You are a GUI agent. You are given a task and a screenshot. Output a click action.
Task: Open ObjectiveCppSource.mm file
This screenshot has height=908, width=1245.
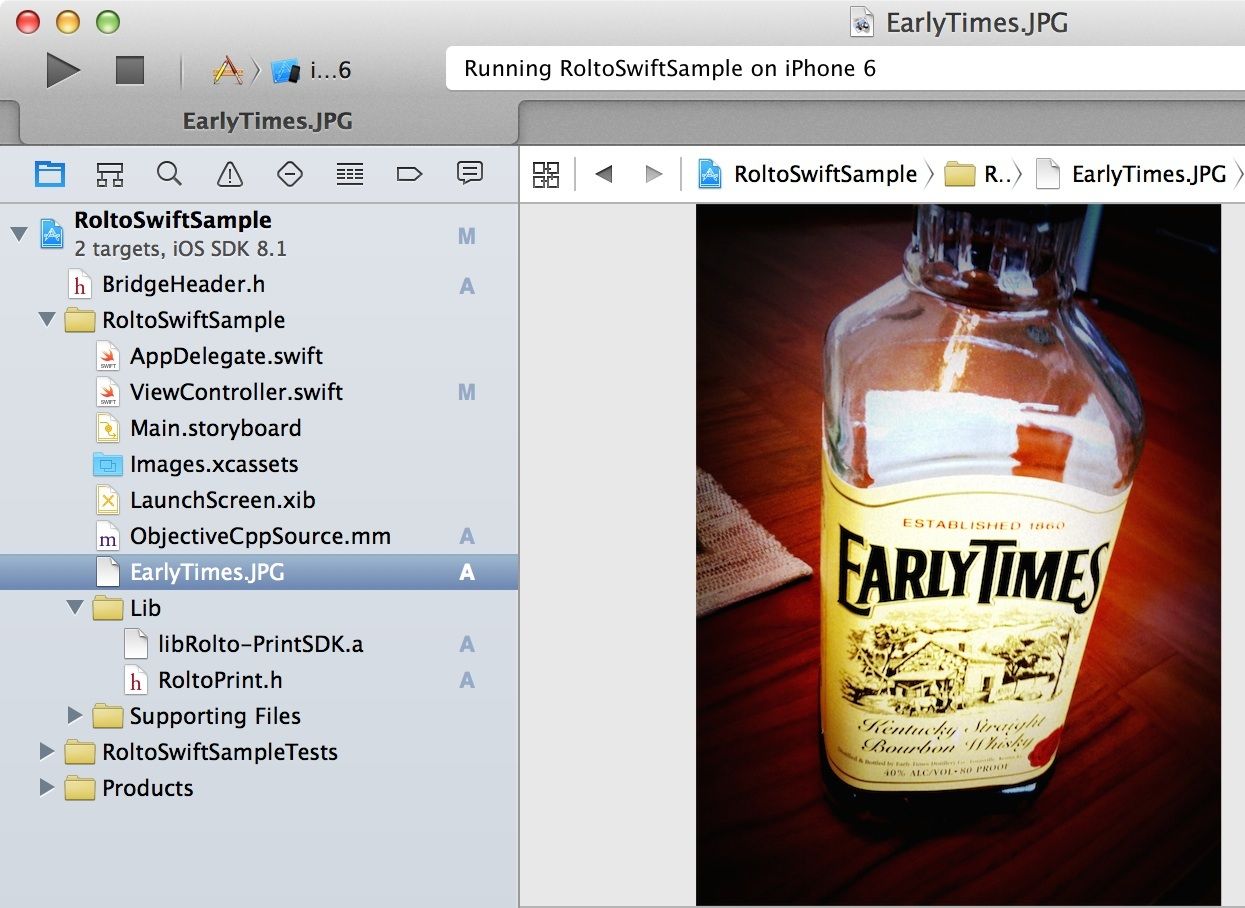(259, 536)
